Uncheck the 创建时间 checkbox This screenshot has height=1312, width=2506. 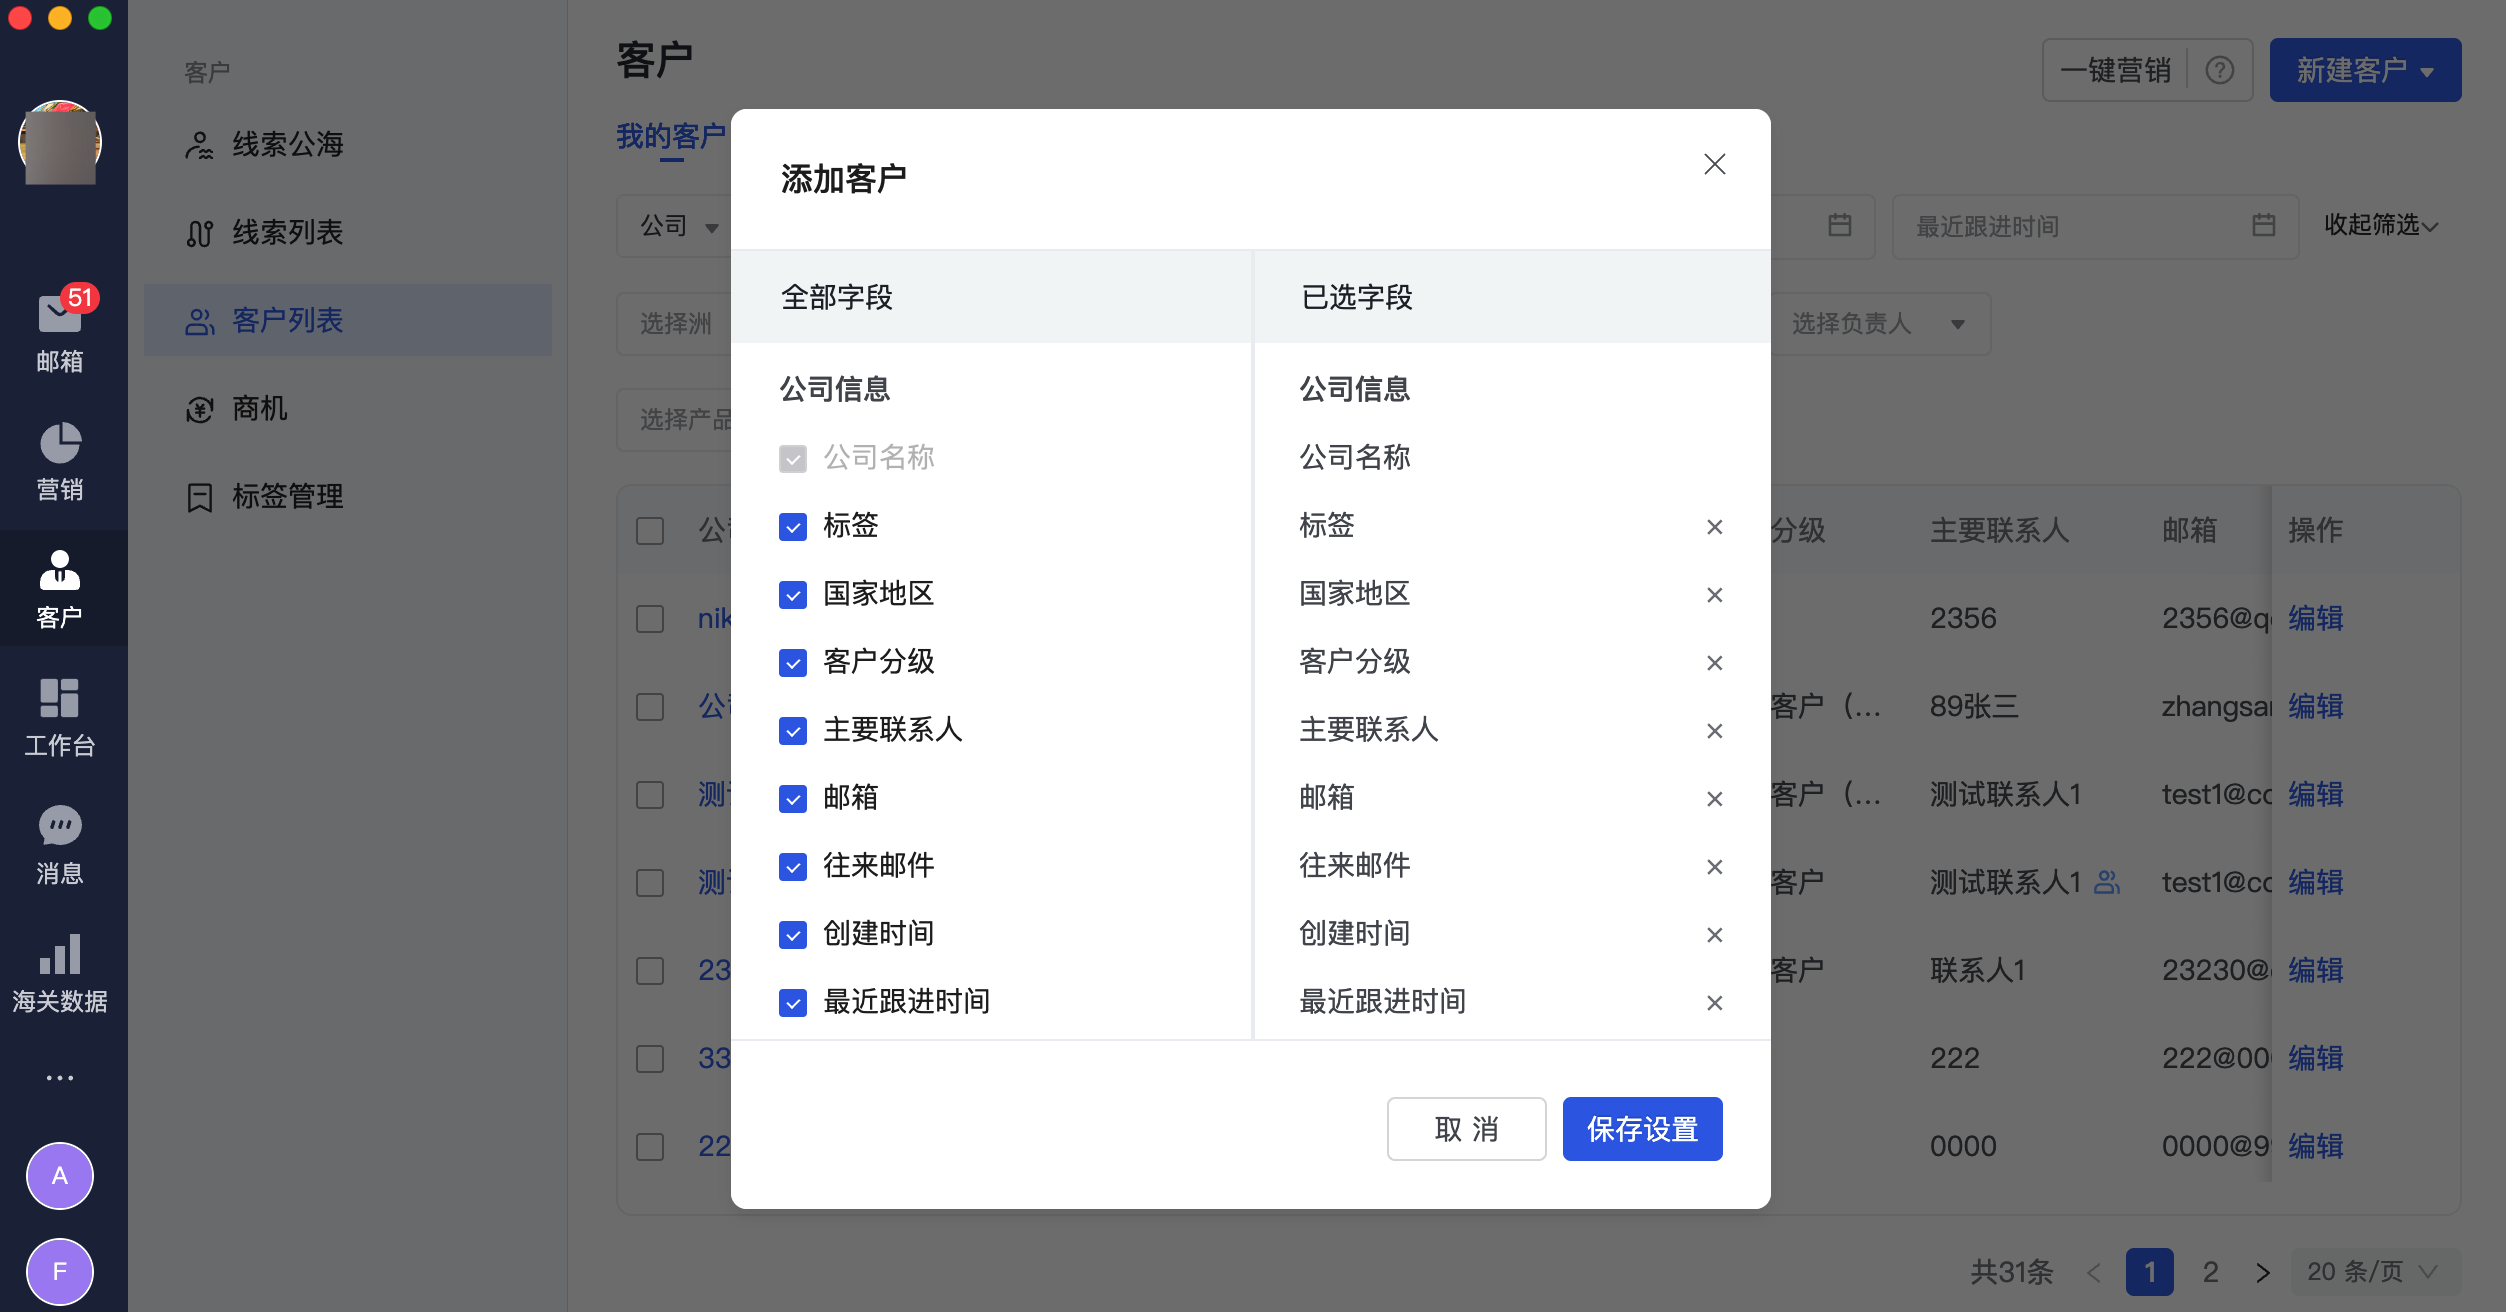point(793,935)
